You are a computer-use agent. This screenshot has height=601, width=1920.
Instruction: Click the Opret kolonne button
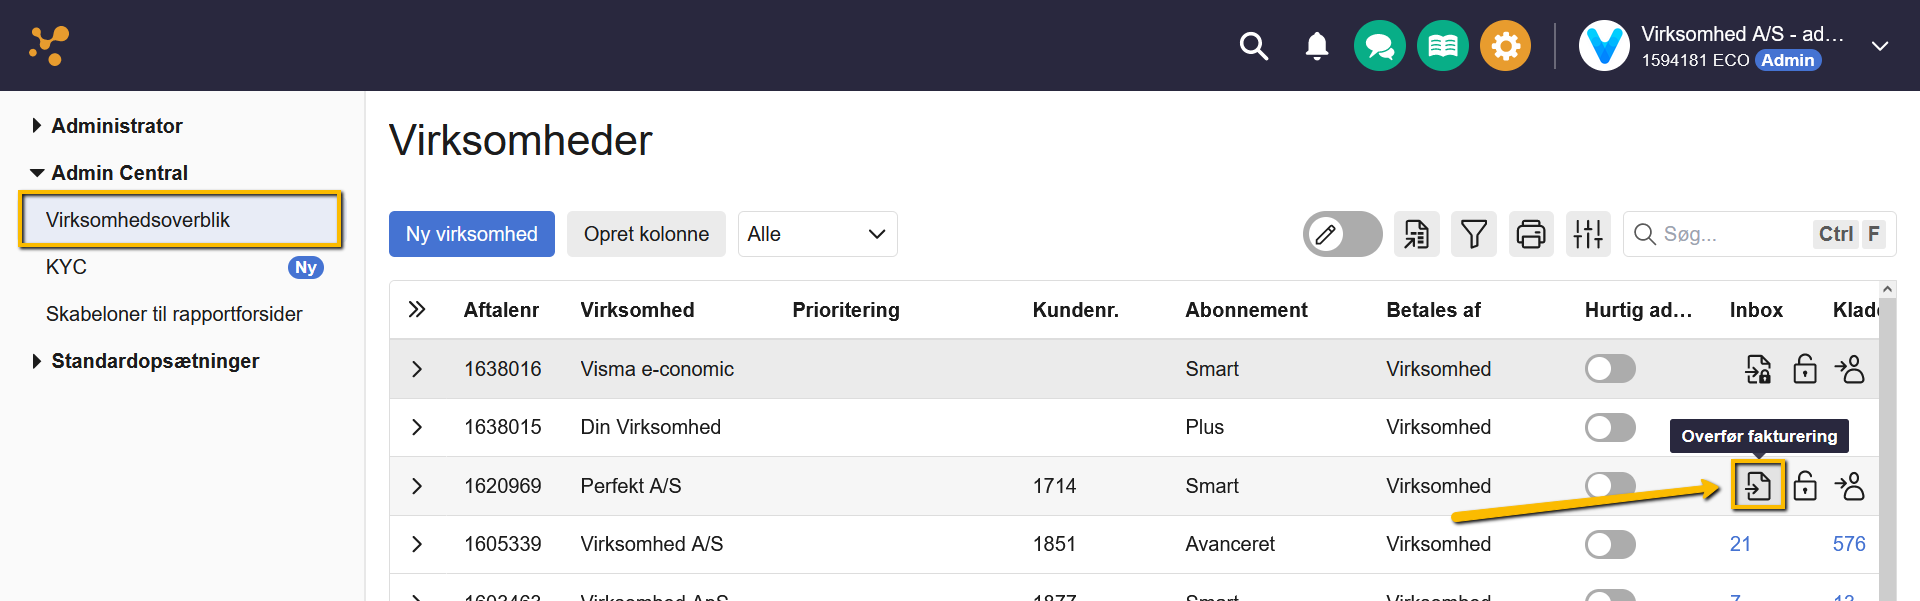point(646,235)
